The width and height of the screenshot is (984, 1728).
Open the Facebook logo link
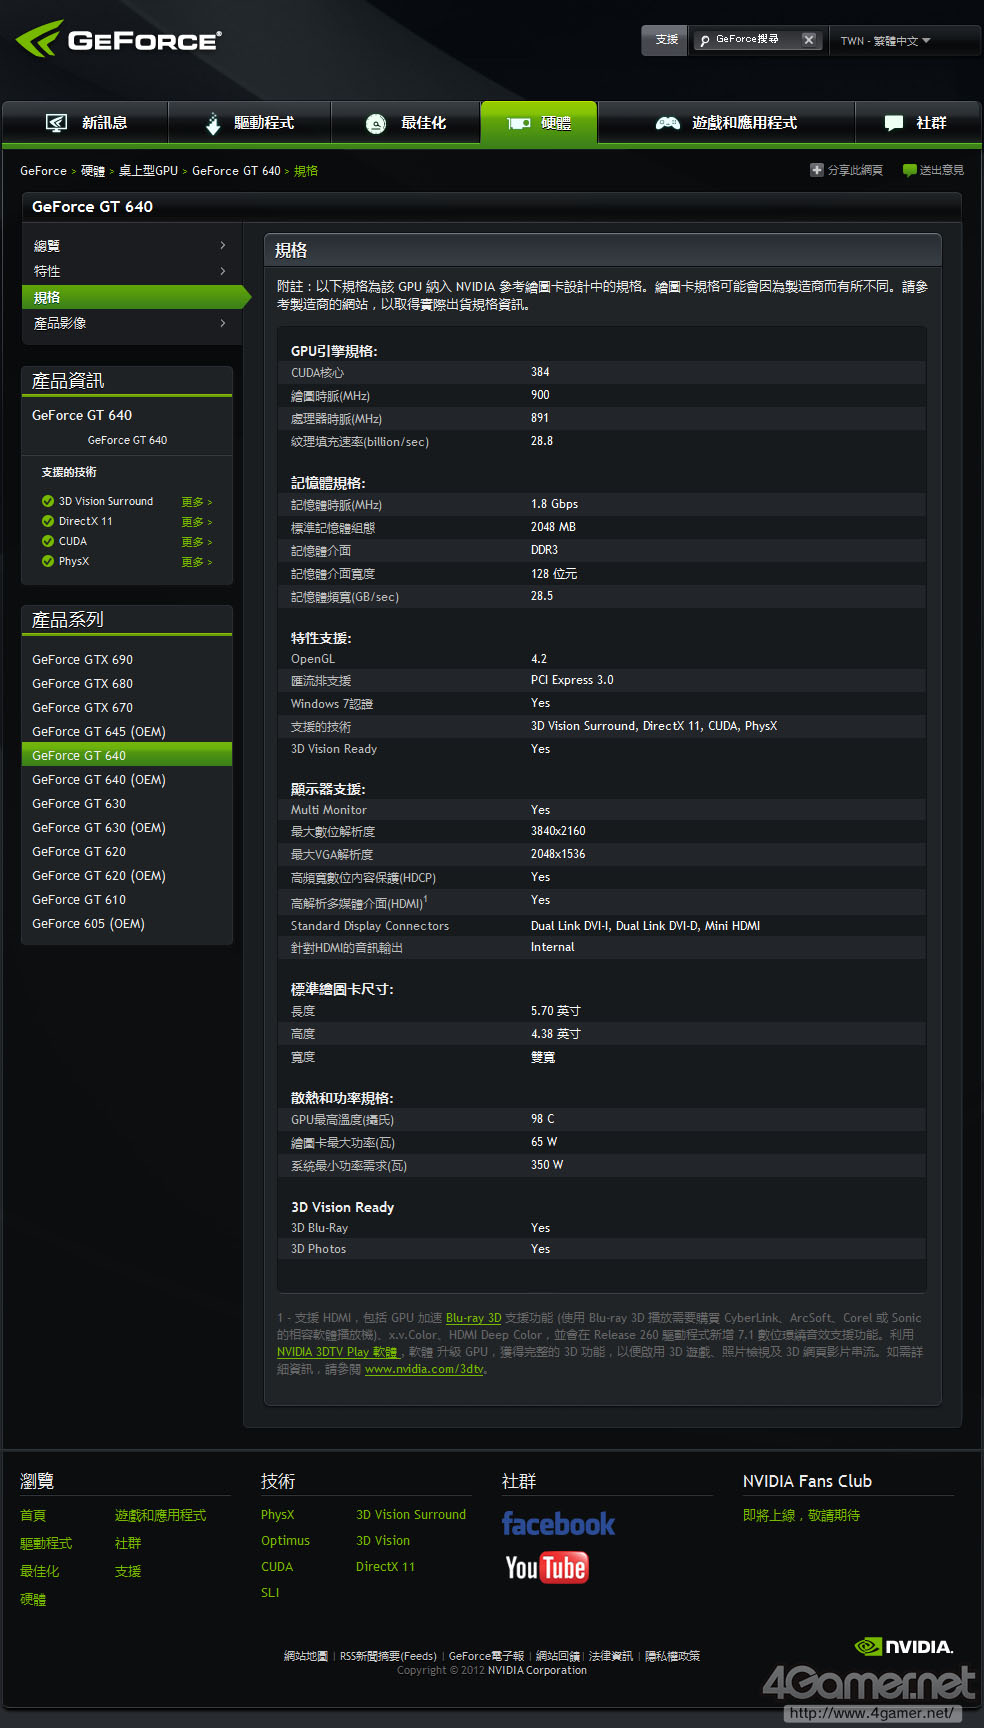[x=558, y=1524]
